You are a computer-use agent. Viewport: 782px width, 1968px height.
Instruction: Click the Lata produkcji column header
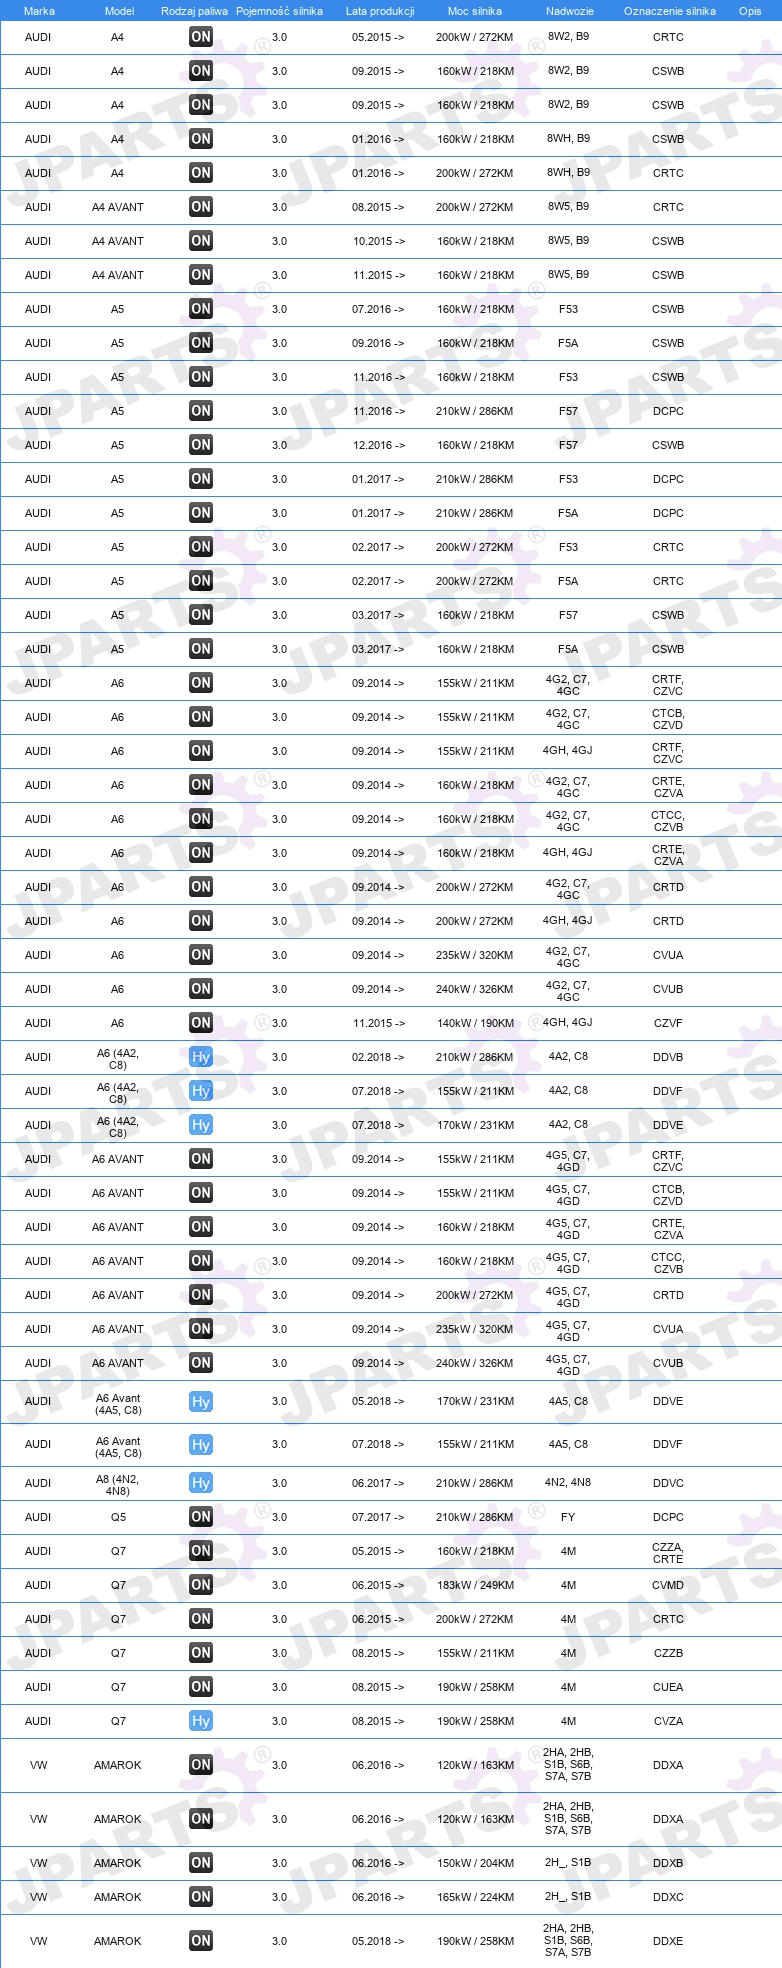point(380,11)
